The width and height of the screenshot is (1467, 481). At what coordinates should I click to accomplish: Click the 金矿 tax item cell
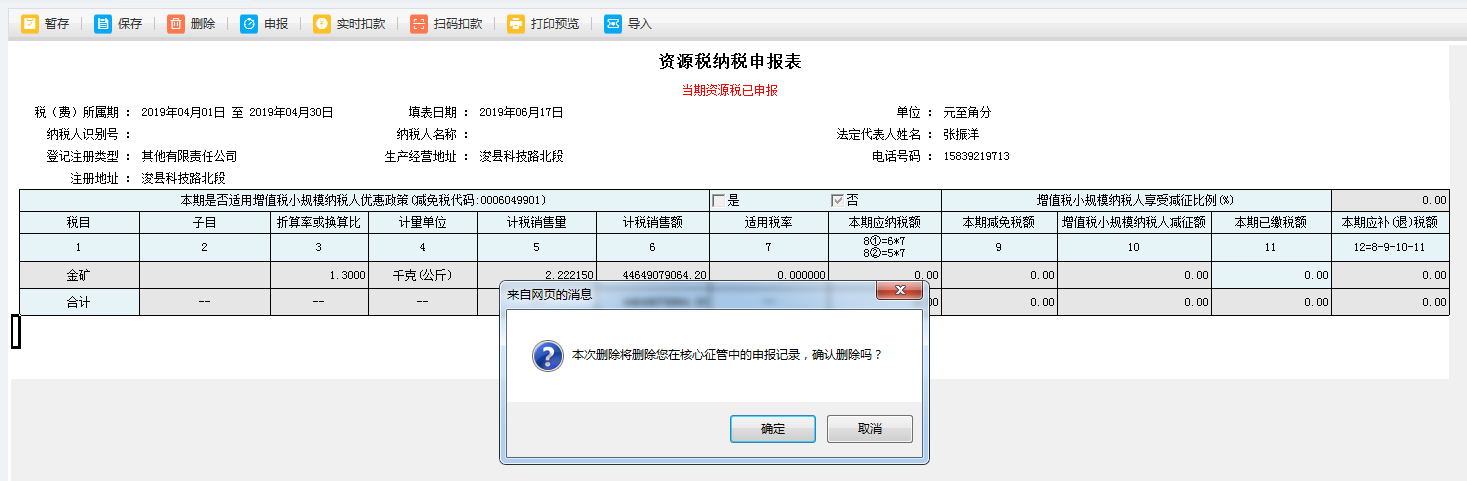pos(79,275)
